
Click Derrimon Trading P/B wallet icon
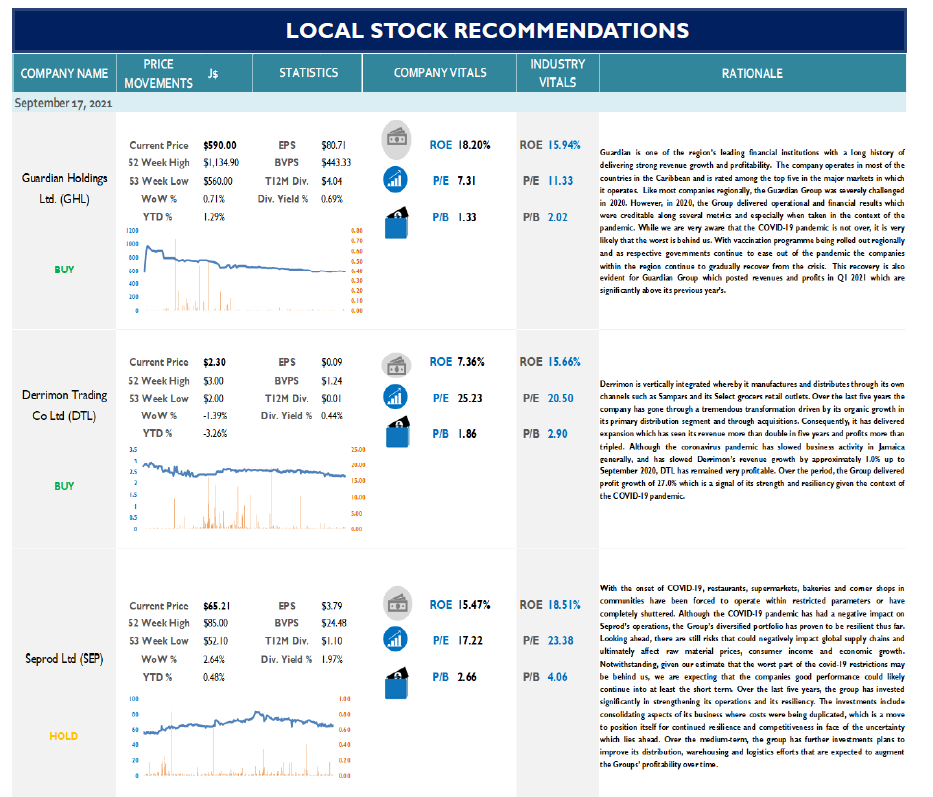point(397,432)
